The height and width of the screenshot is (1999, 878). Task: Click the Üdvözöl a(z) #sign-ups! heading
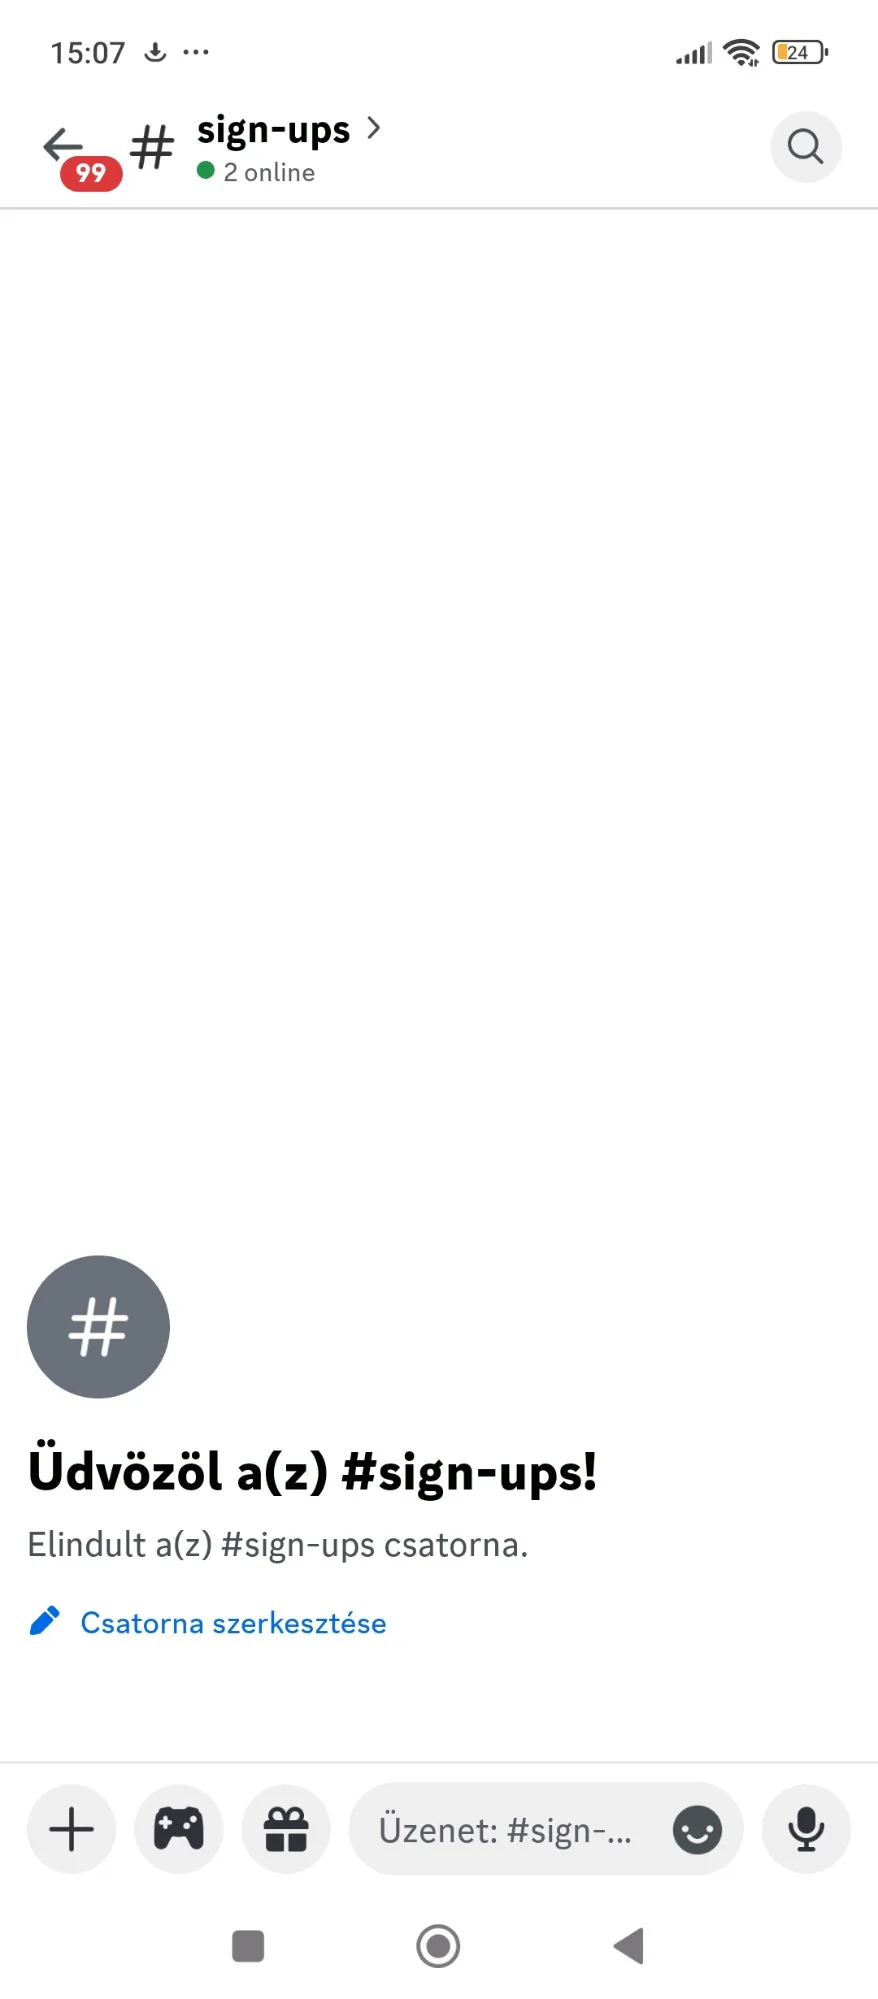click(x=312, y=1472)
